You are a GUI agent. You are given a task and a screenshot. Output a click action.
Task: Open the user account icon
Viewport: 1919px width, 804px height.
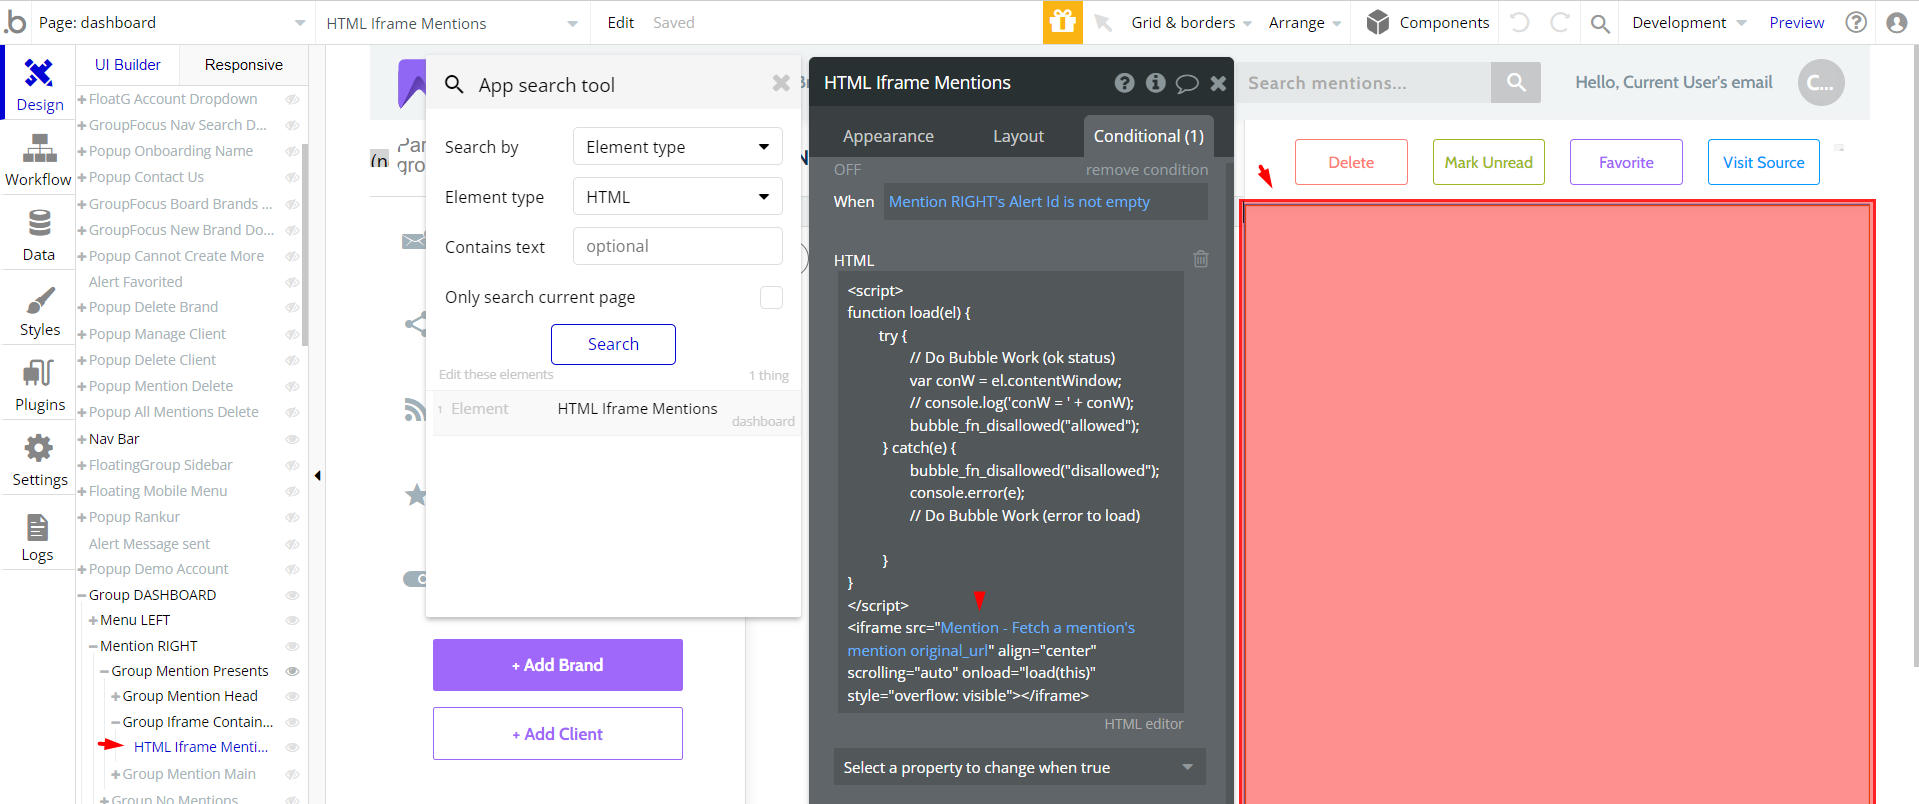coord(1896,22)
